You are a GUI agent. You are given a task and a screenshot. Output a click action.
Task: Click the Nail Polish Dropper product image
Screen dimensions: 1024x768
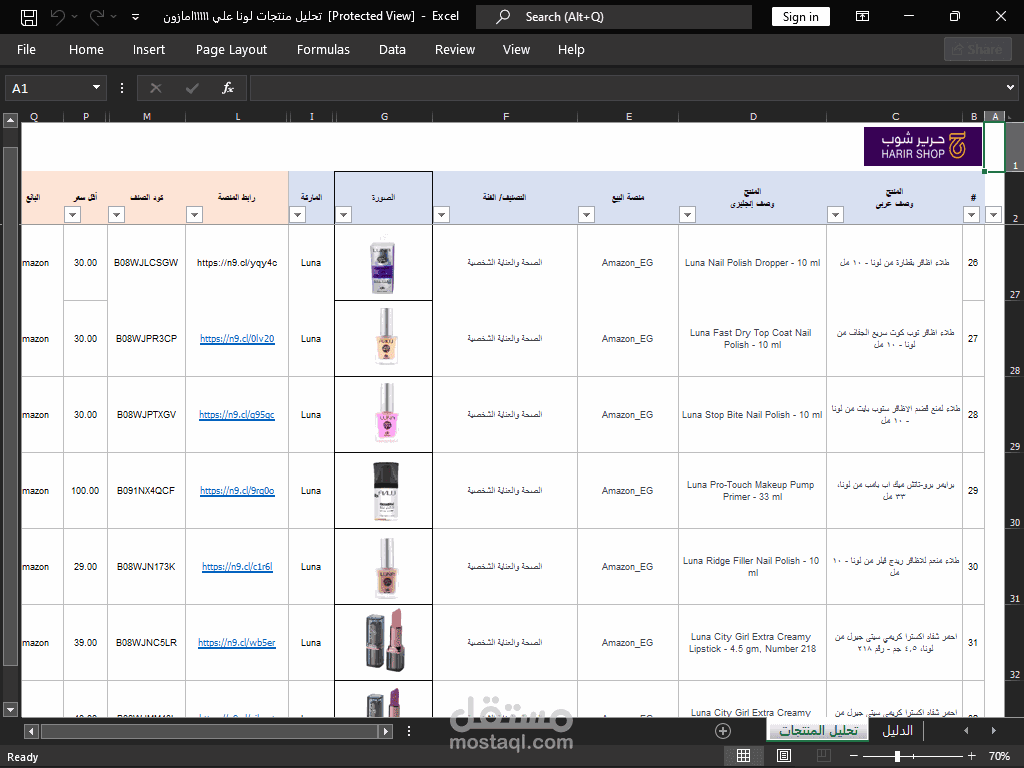coord(383,267)
